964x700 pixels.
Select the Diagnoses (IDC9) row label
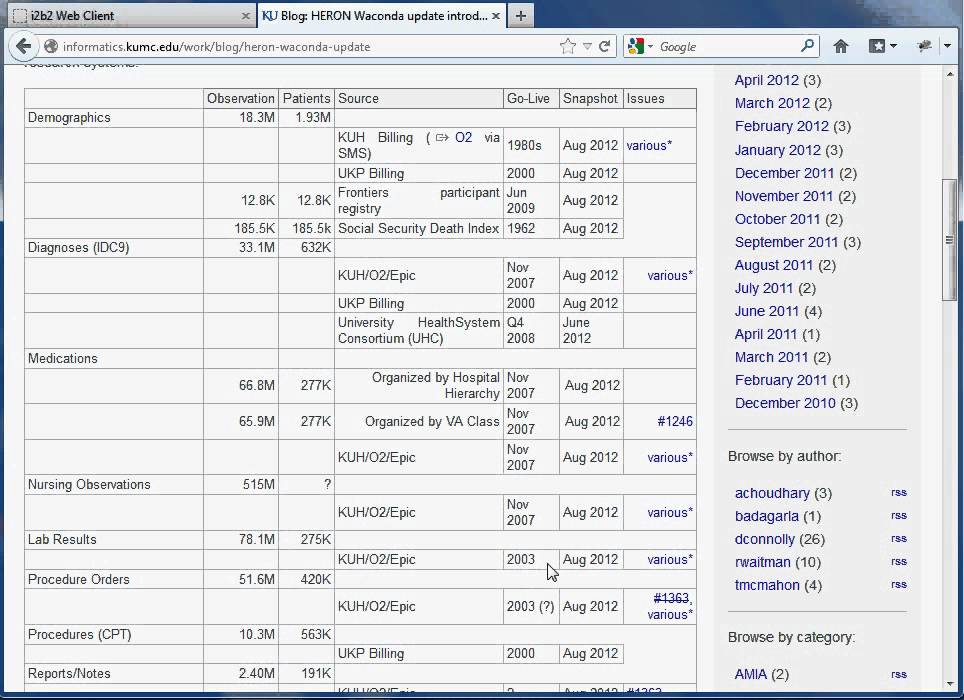(79, 248)
